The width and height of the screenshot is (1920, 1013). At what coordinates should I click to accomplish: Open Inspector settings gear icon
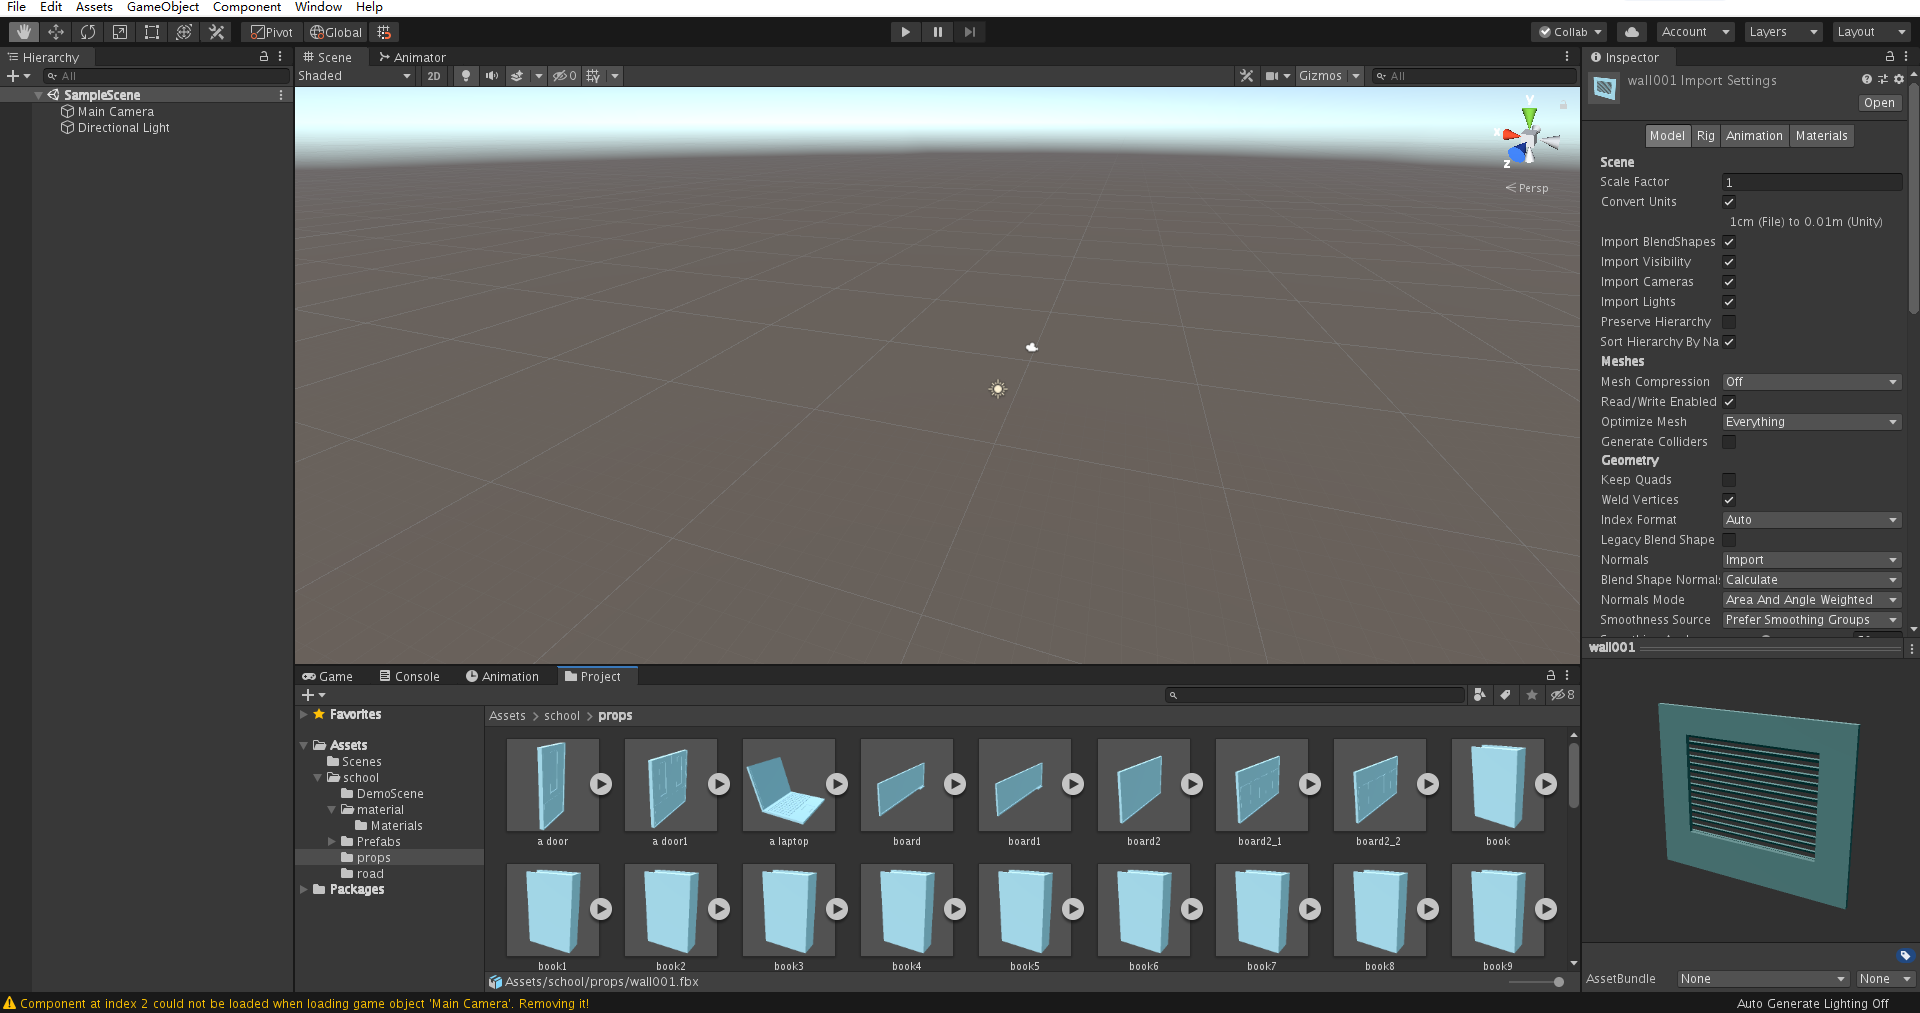(x=1899, y=79)
